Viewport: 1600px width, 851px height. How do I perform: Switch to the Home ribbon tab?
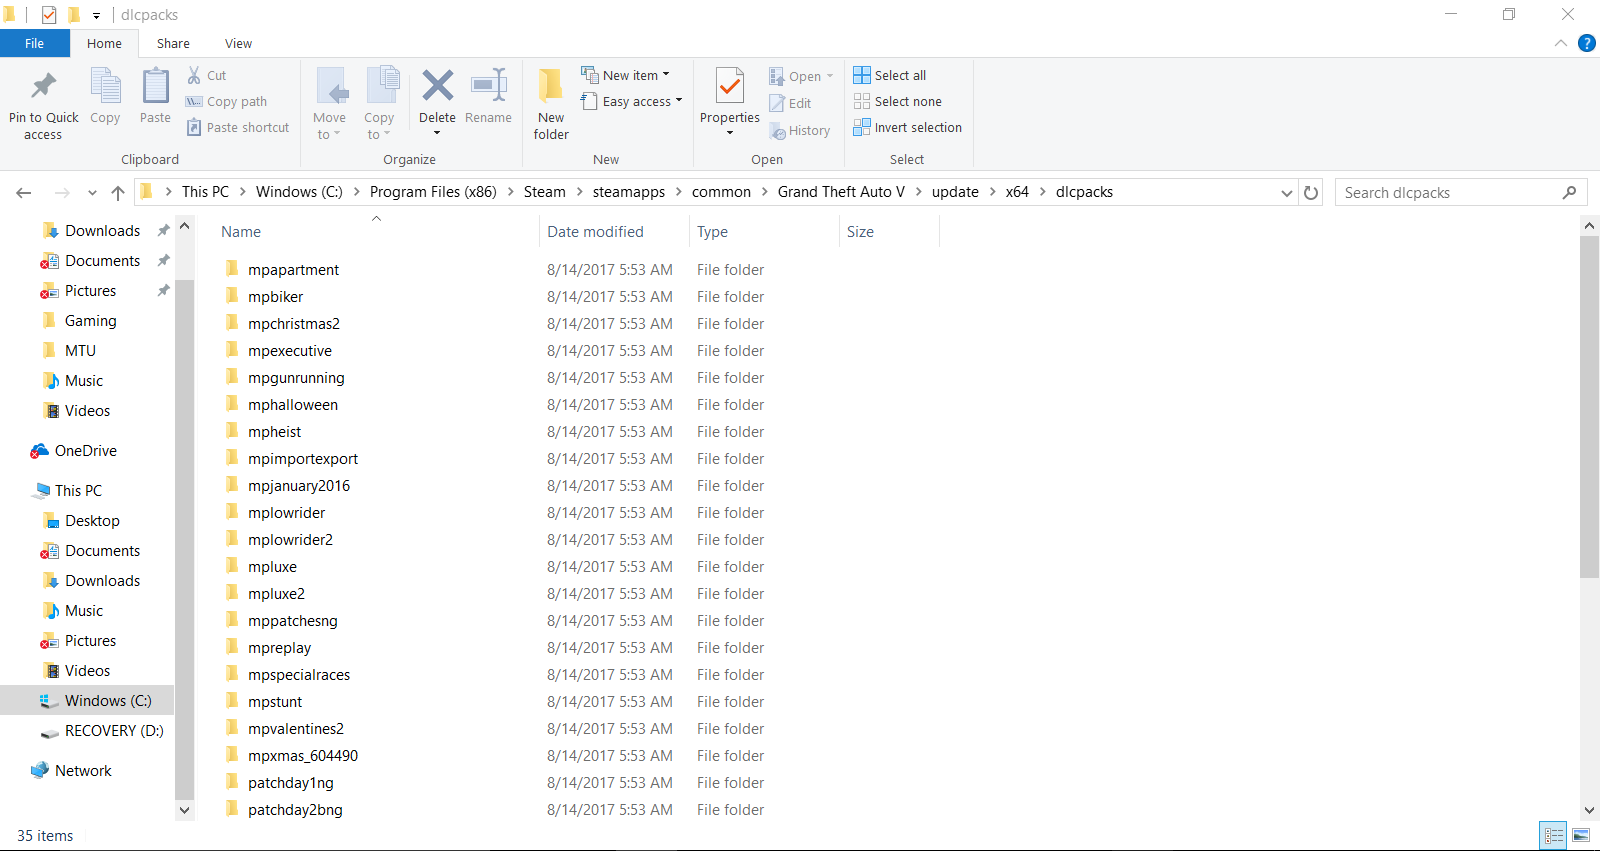(104, 43)
